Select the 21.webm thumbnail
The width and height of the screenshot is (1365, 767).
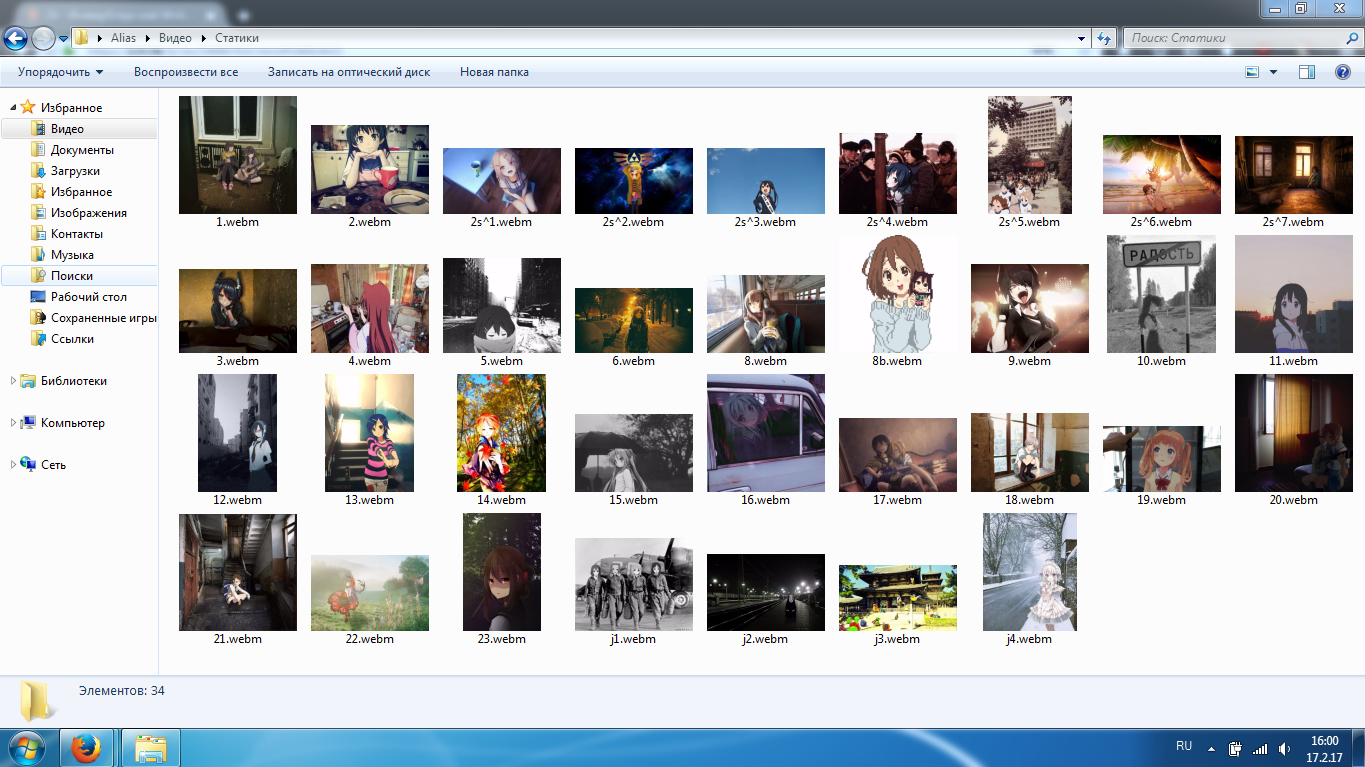238,572
